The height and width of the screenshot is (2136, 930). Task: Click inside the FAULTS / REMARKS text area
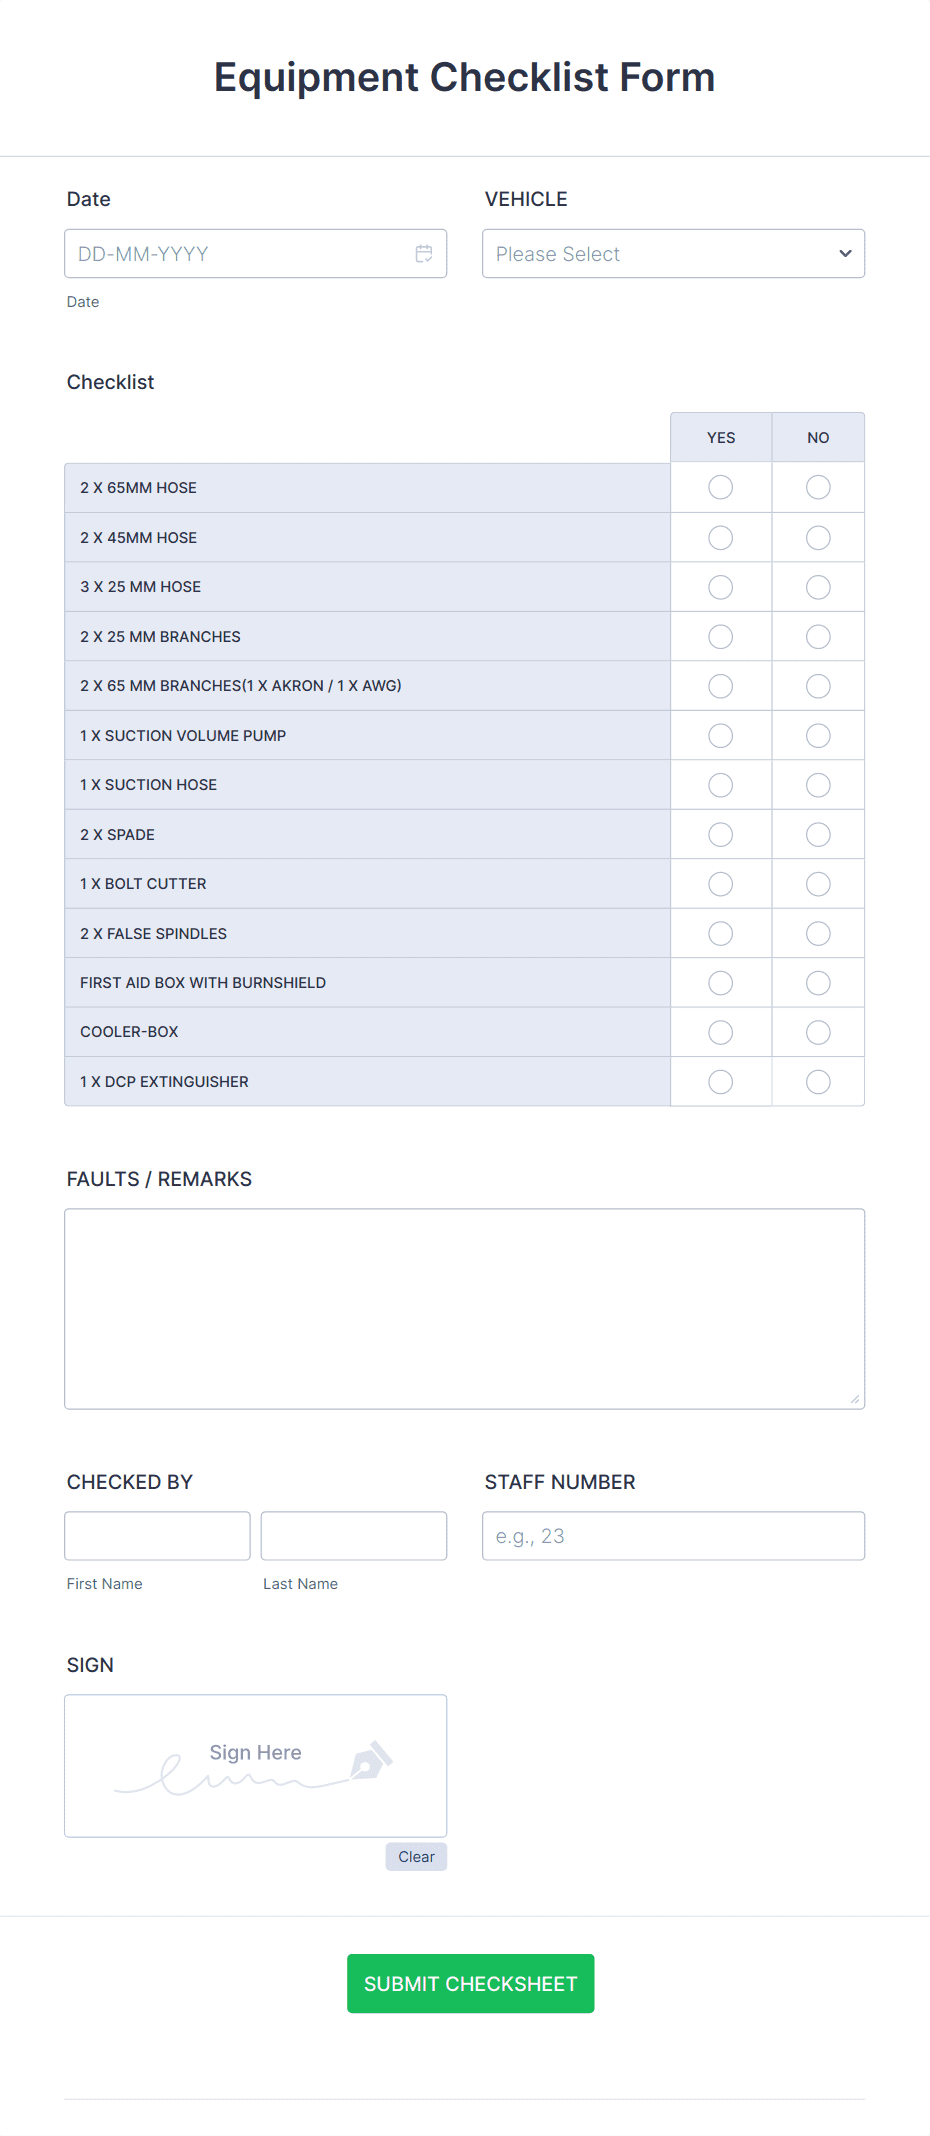464,1305
